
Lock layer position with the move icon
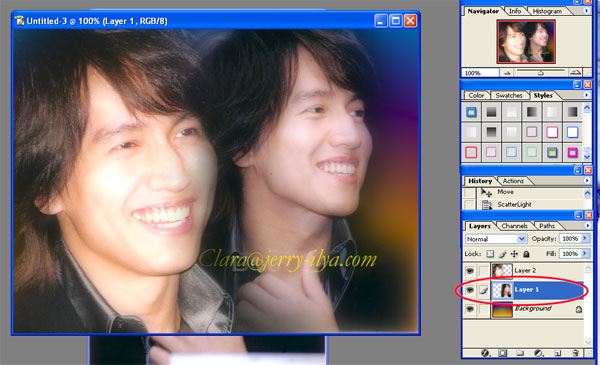click(x=514, y=254)
